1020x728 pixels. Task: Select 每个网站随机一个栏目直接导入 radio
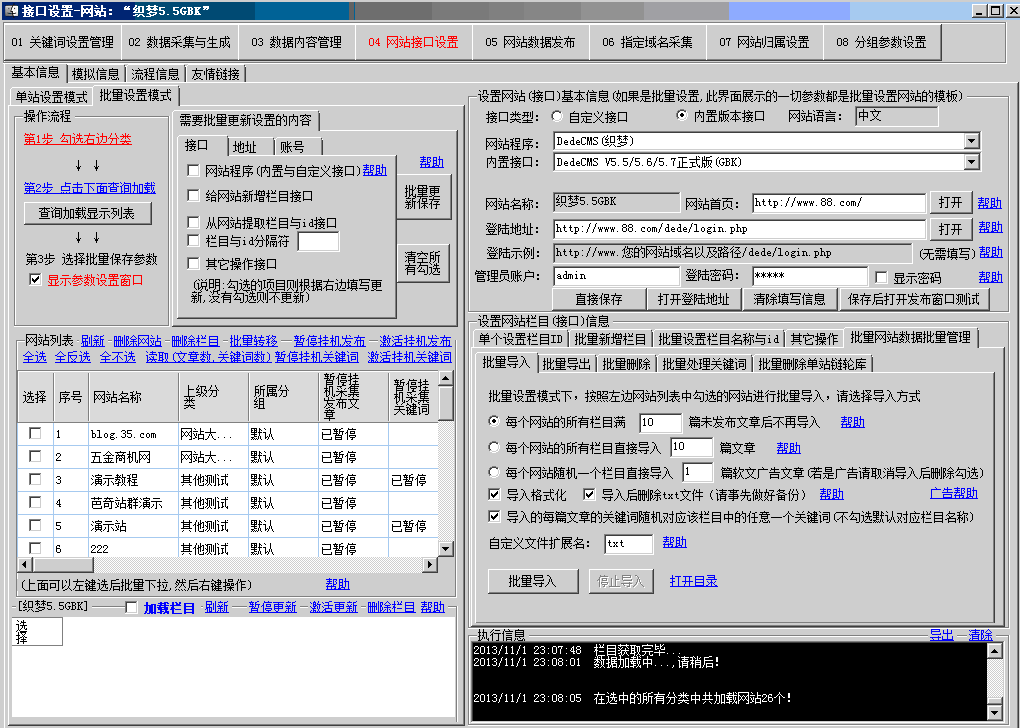click(x=494, y=473)
